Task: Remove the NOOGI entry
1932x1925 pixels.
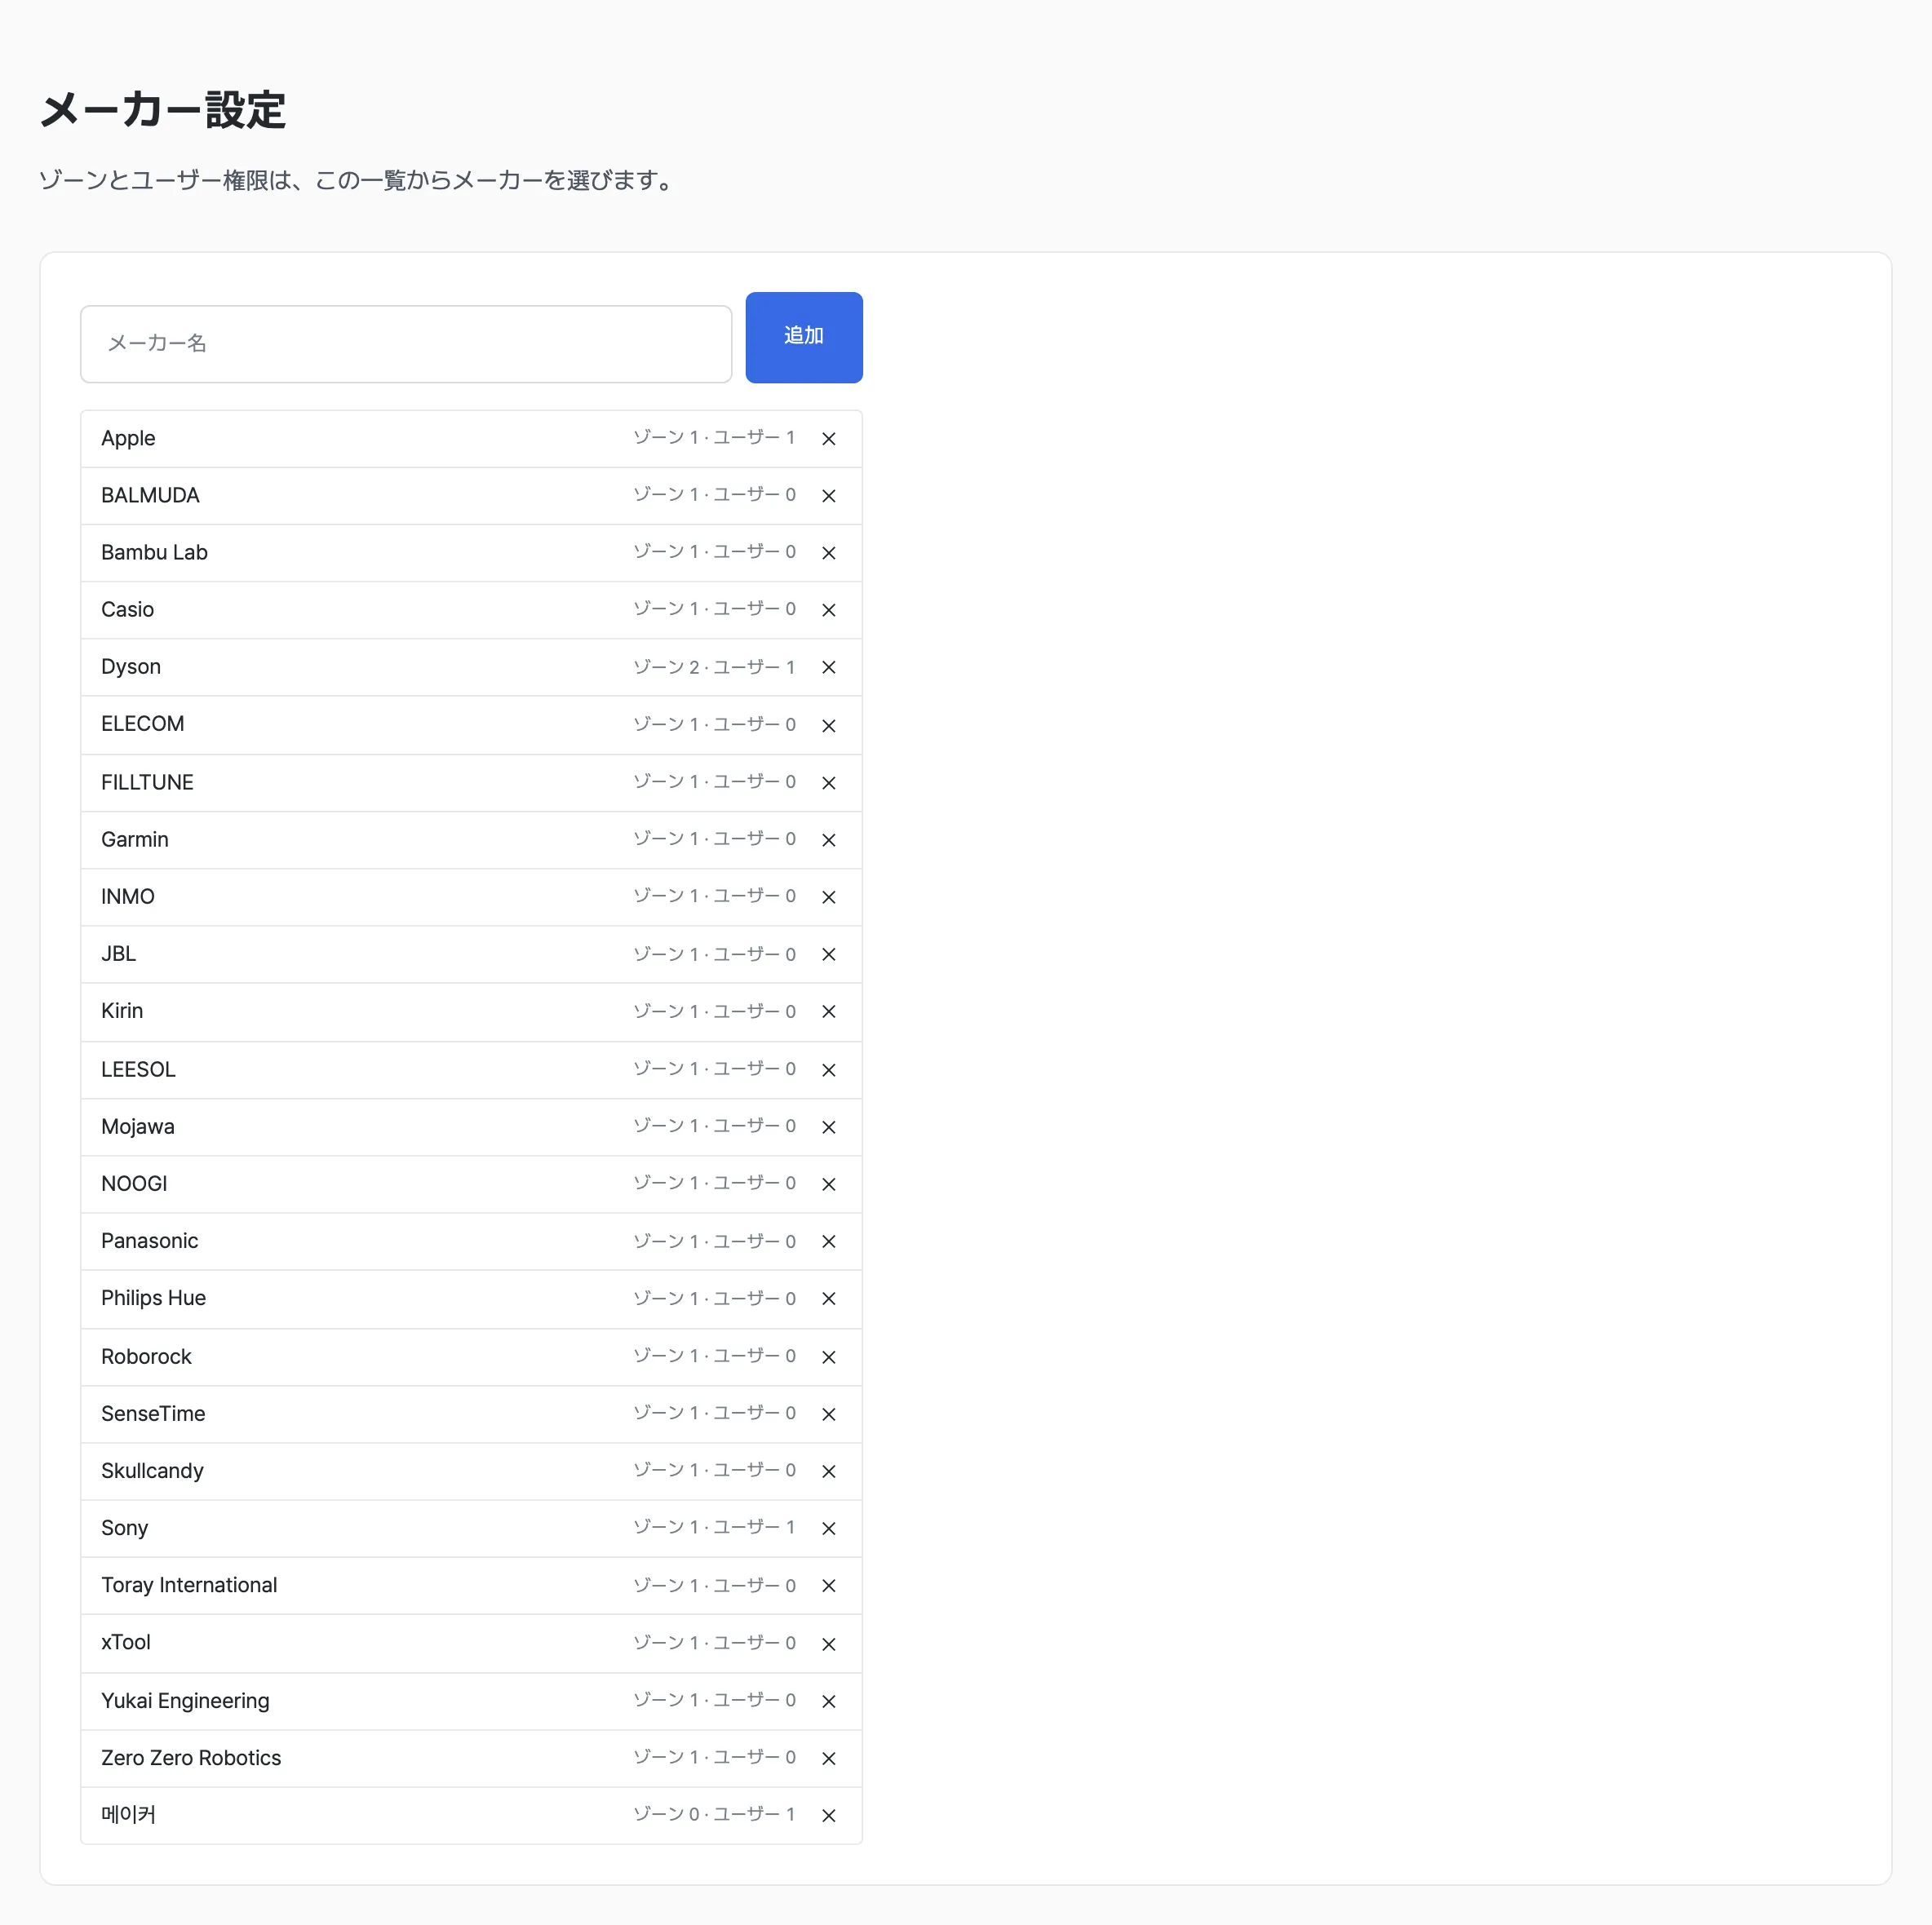Action: 828,1184
